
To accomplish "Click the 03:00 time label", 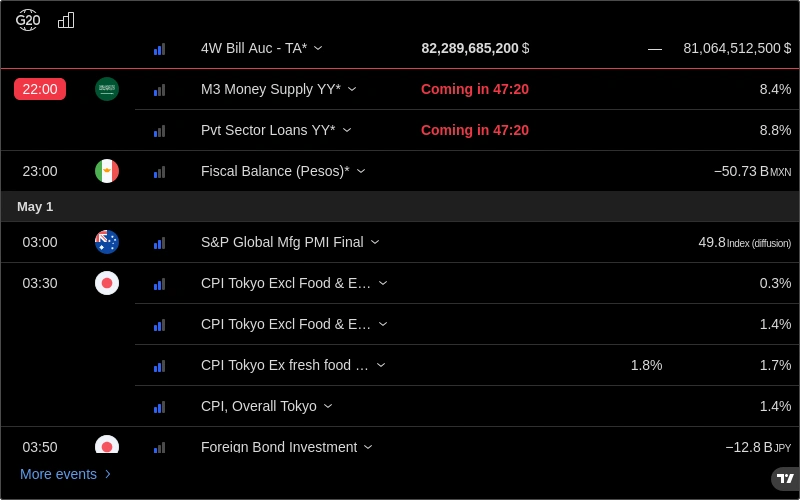I will click(40, 242).
